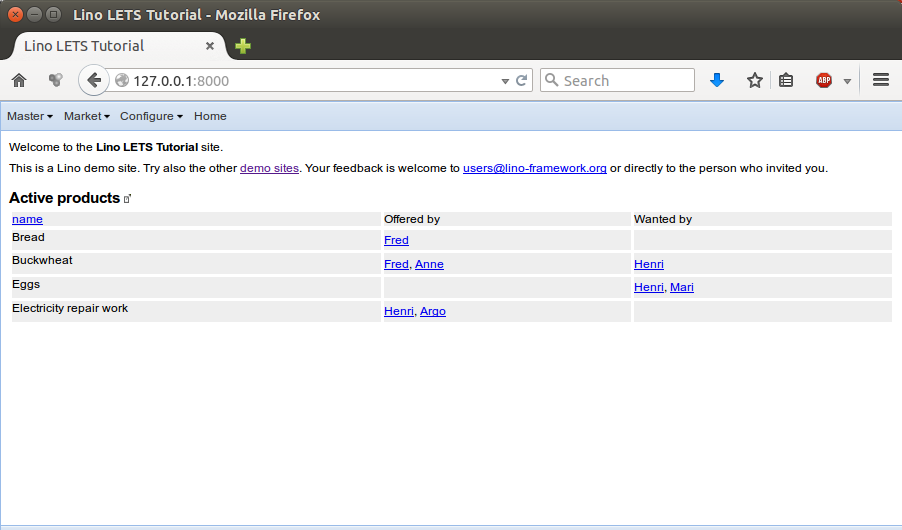Open the URL history dropdown arrow
This screenshot has width=902, height=530.
(505, 81)
